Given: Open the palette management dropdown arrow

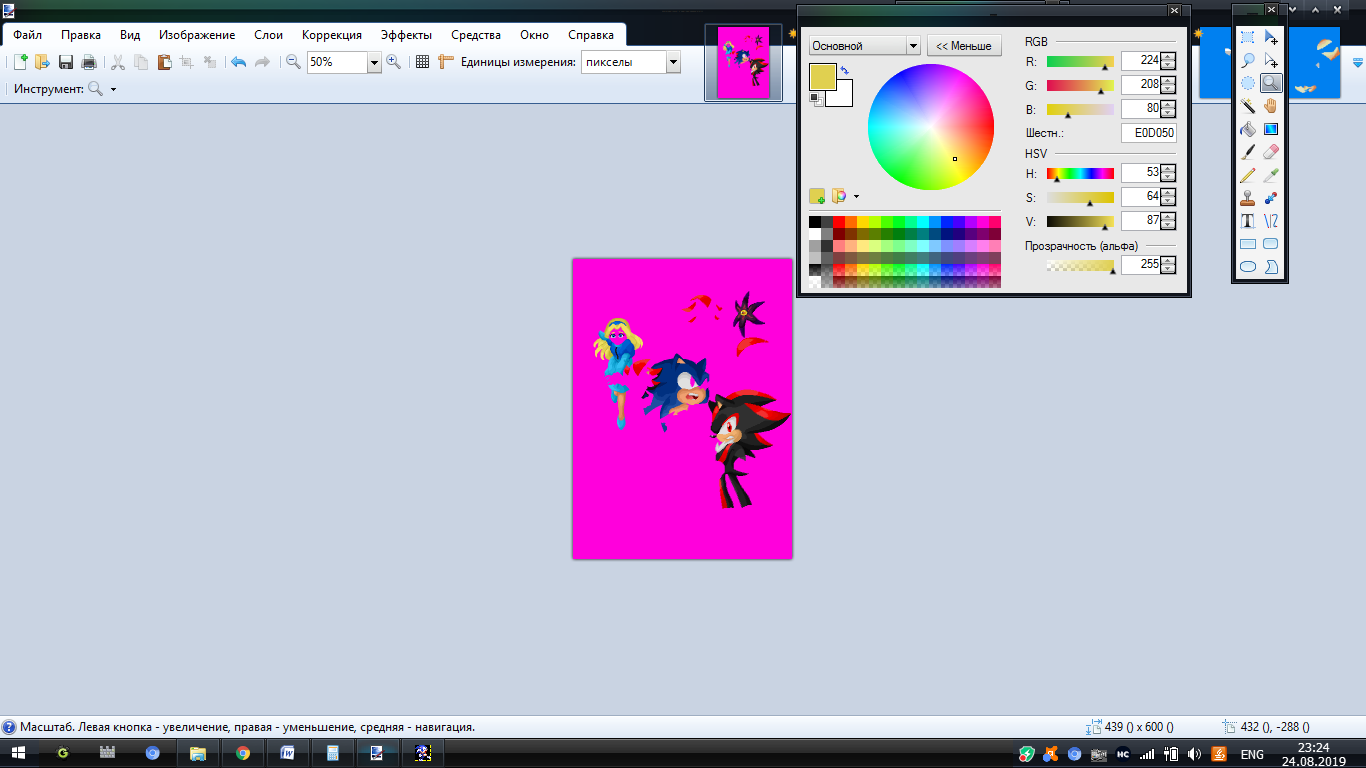Looking at the screenshot, I should [856, 196].
